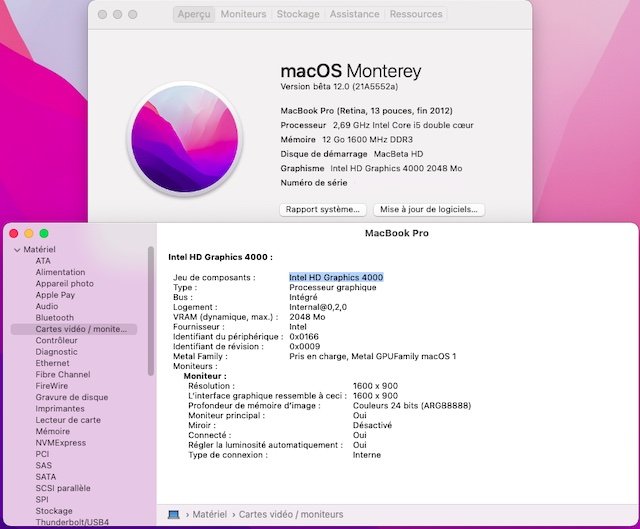Select Stockage in the sidebar list

(54, 511)
